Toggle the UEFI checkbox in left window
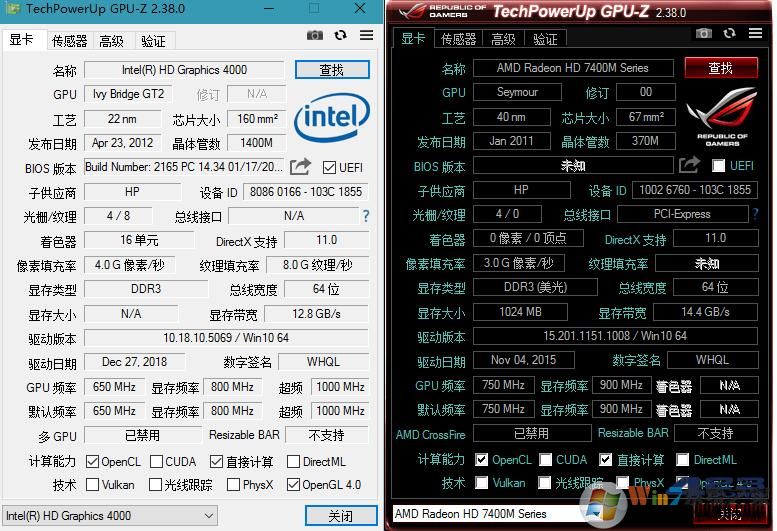Image resolution: width=777 pixels, height=531 pixels. [329, 167]
